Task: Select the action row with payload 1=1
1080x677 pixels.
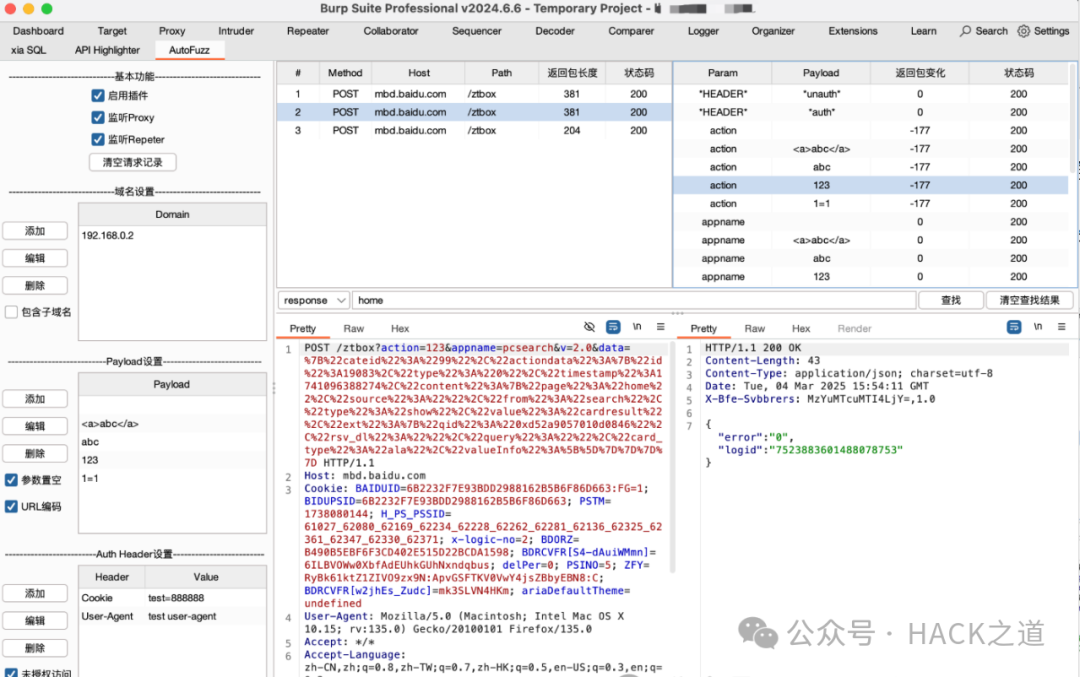Action: [871, 204]
